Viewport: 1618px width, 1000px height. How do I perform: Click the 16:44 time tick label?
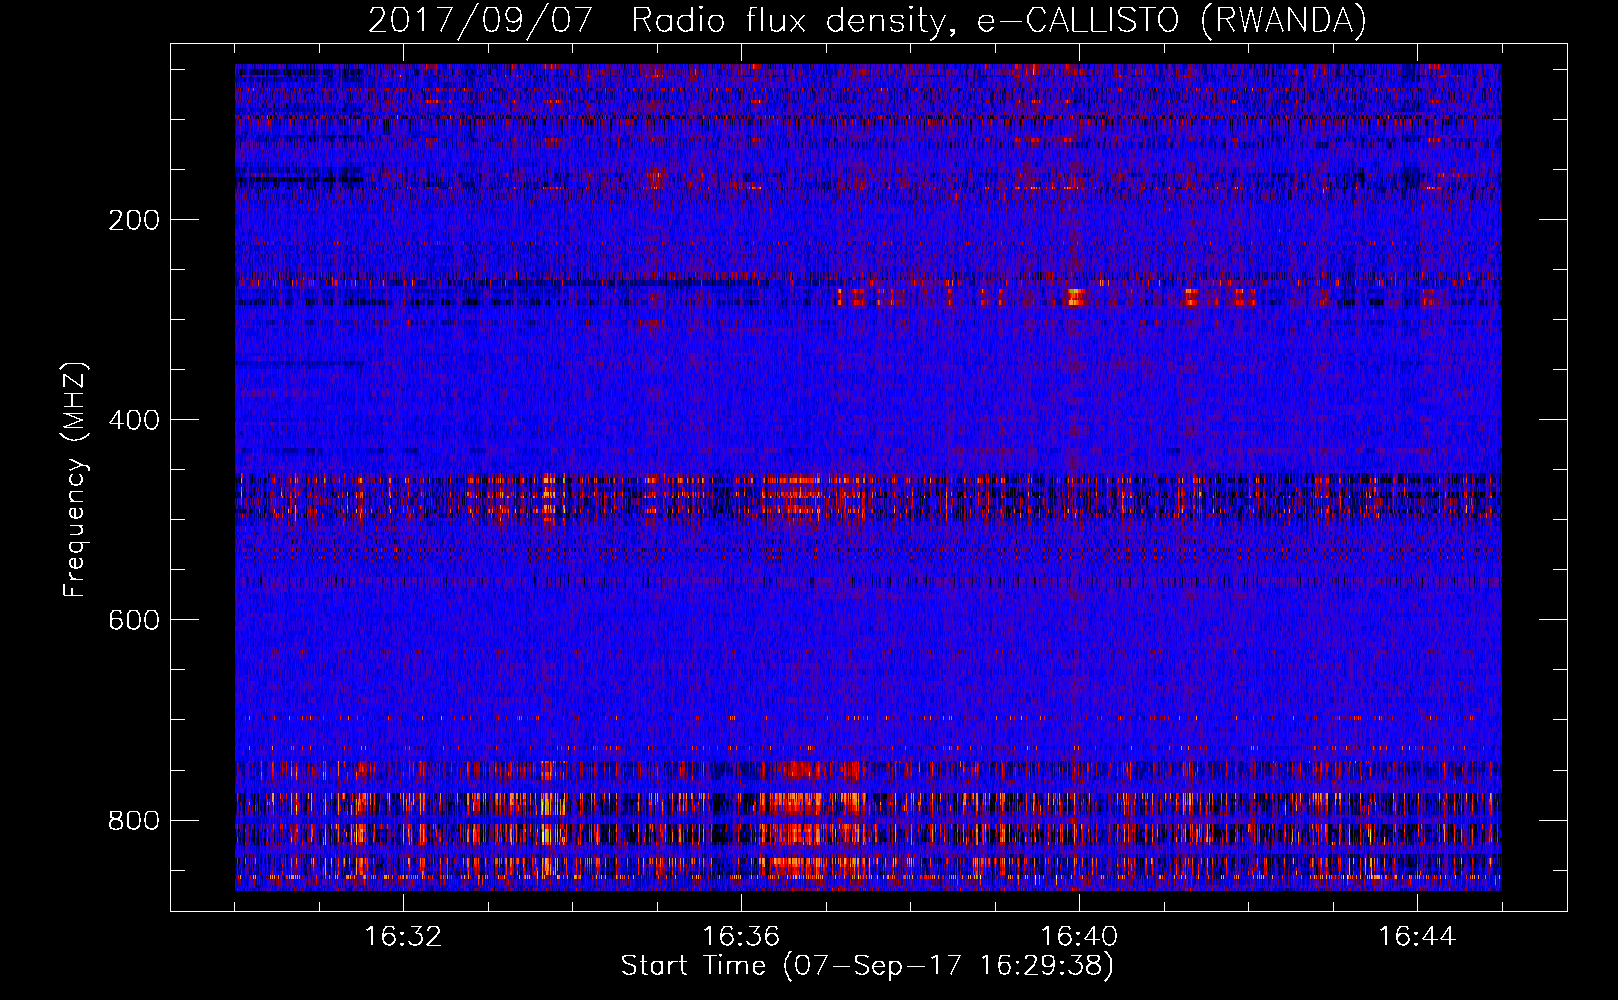(1417, 937)
